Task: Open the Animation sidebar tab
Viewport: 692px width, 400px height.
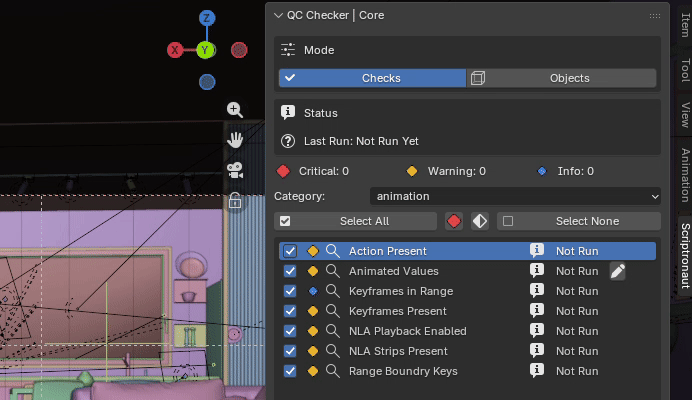Action: (685, 175)
